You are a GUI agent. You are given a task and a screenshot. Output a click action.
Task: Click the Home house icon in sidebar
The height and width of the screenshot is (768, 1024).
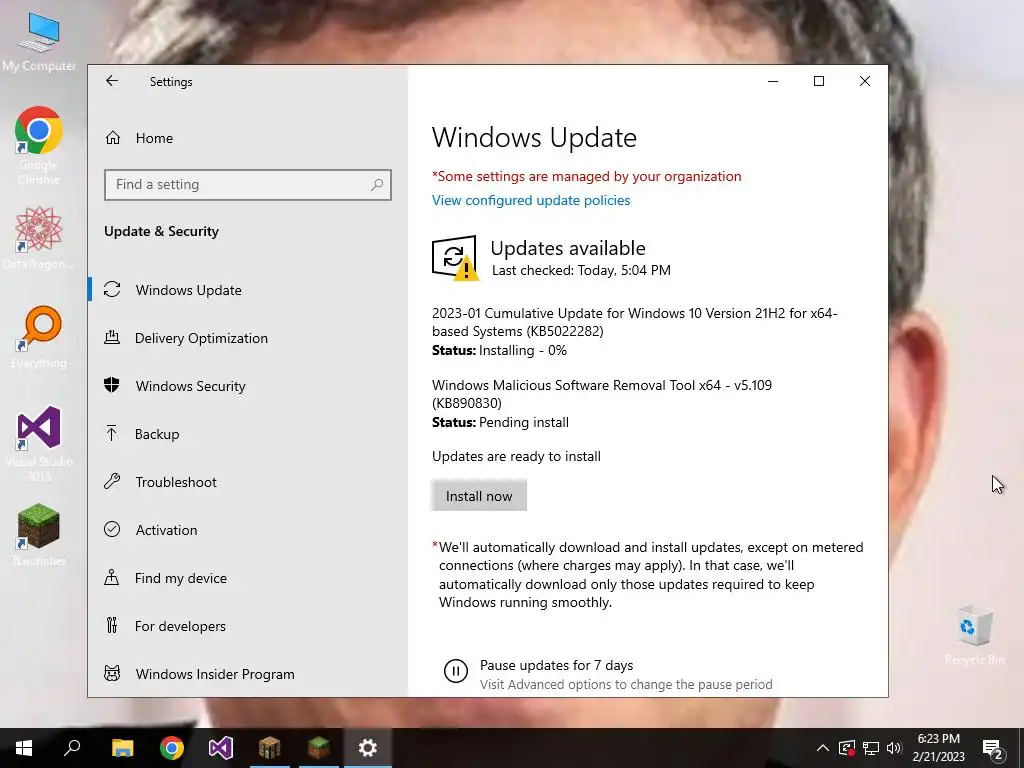point(112,138)
